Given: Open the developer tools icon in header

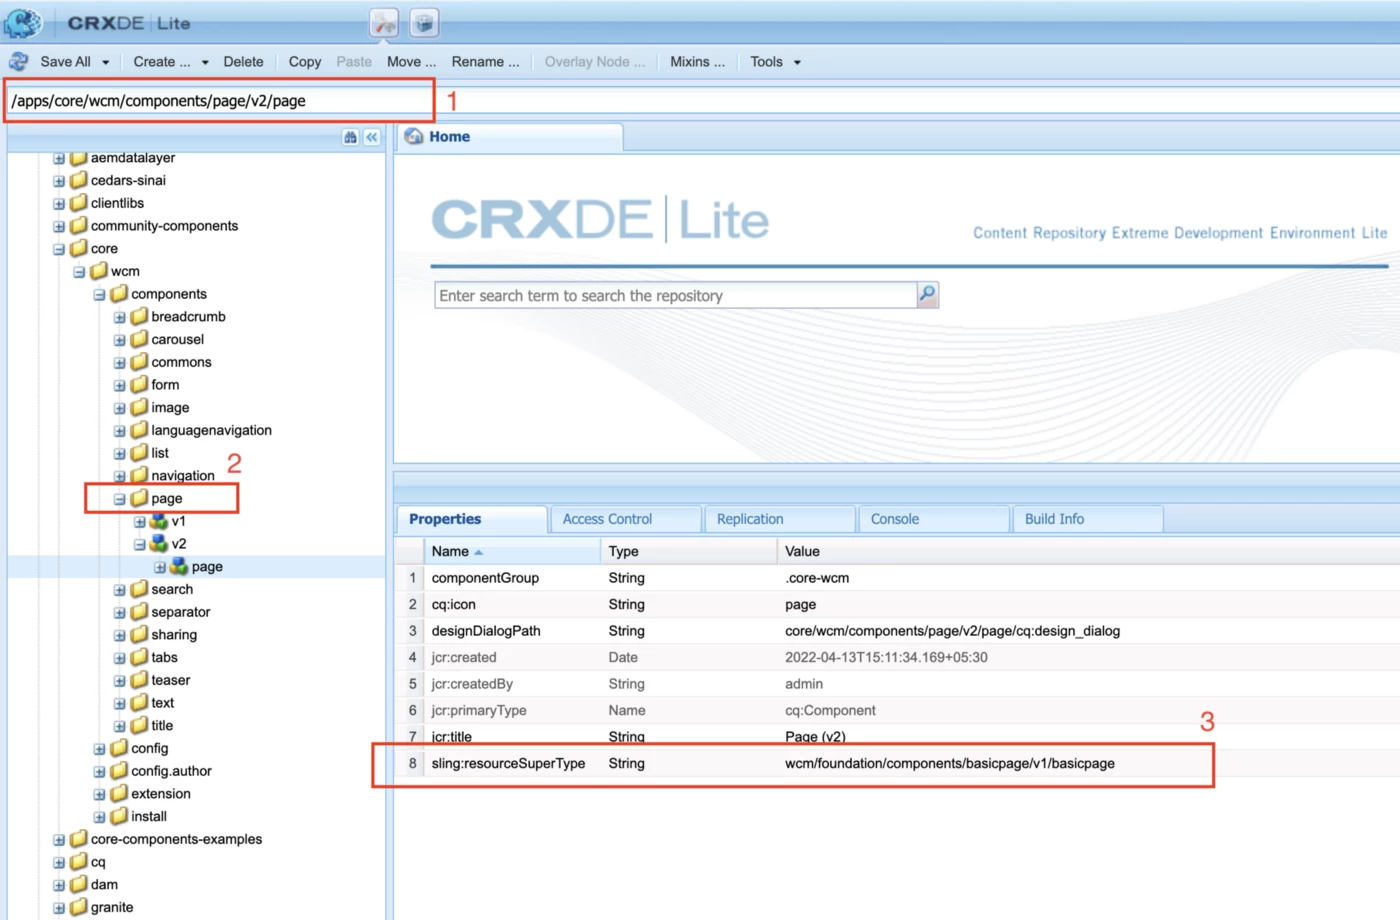Looking at the screenshot, I should tap(384, 22).
